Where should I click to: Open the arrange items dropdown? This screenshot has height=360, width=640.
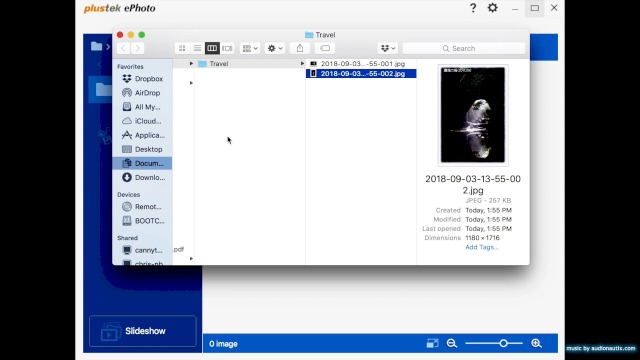pyautogui.click(x=250, y=48)
